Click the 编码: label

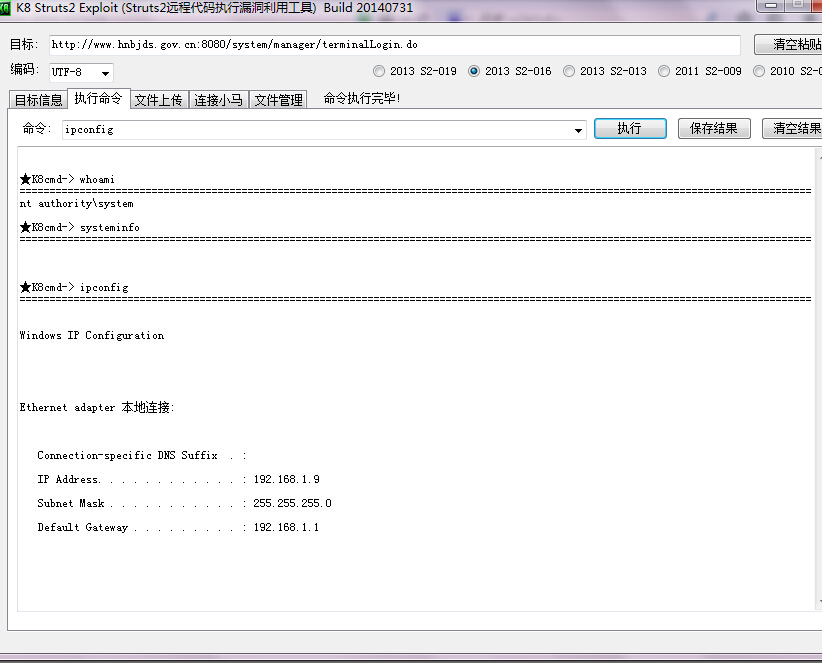[24, 69]
